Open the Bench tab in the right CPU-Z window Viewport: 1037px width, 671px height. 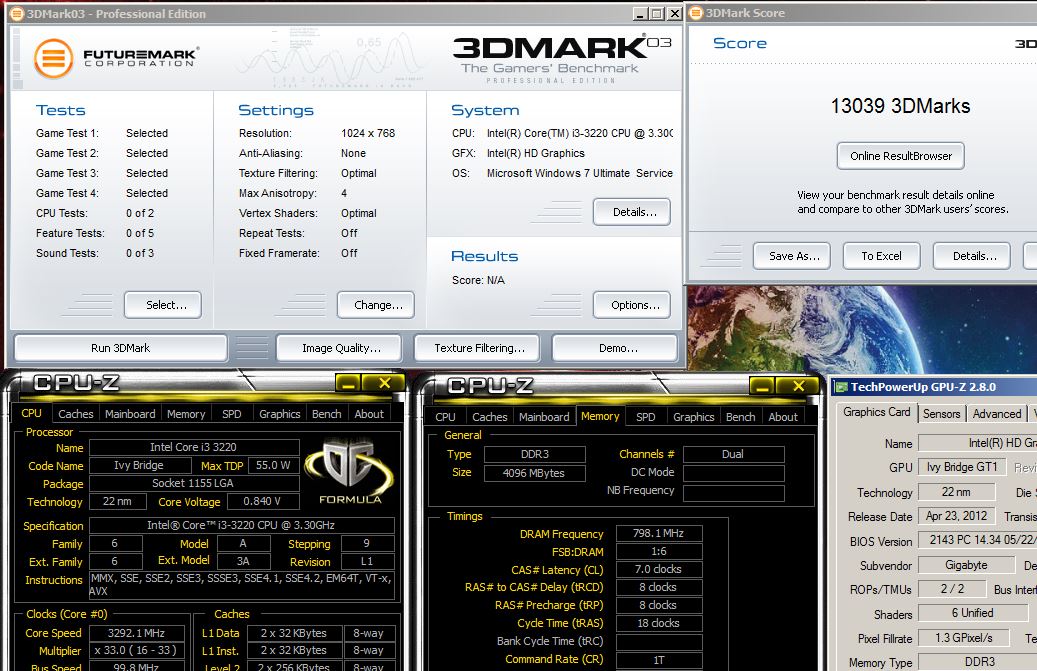pyautogui.click(x=741, y=416)
